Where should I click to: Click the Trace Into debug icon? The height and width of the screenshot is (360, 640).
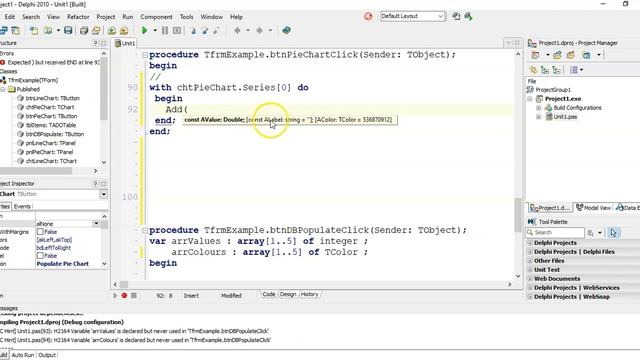point(193,30)
